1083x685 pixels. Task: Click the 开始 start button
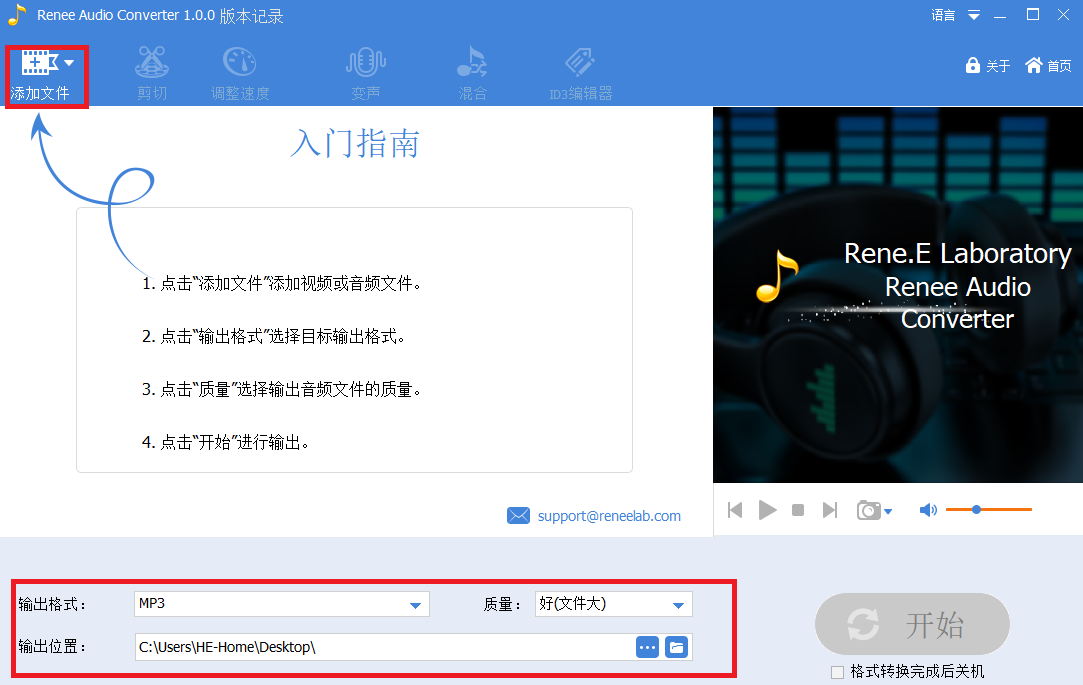(x=912, y=624)
